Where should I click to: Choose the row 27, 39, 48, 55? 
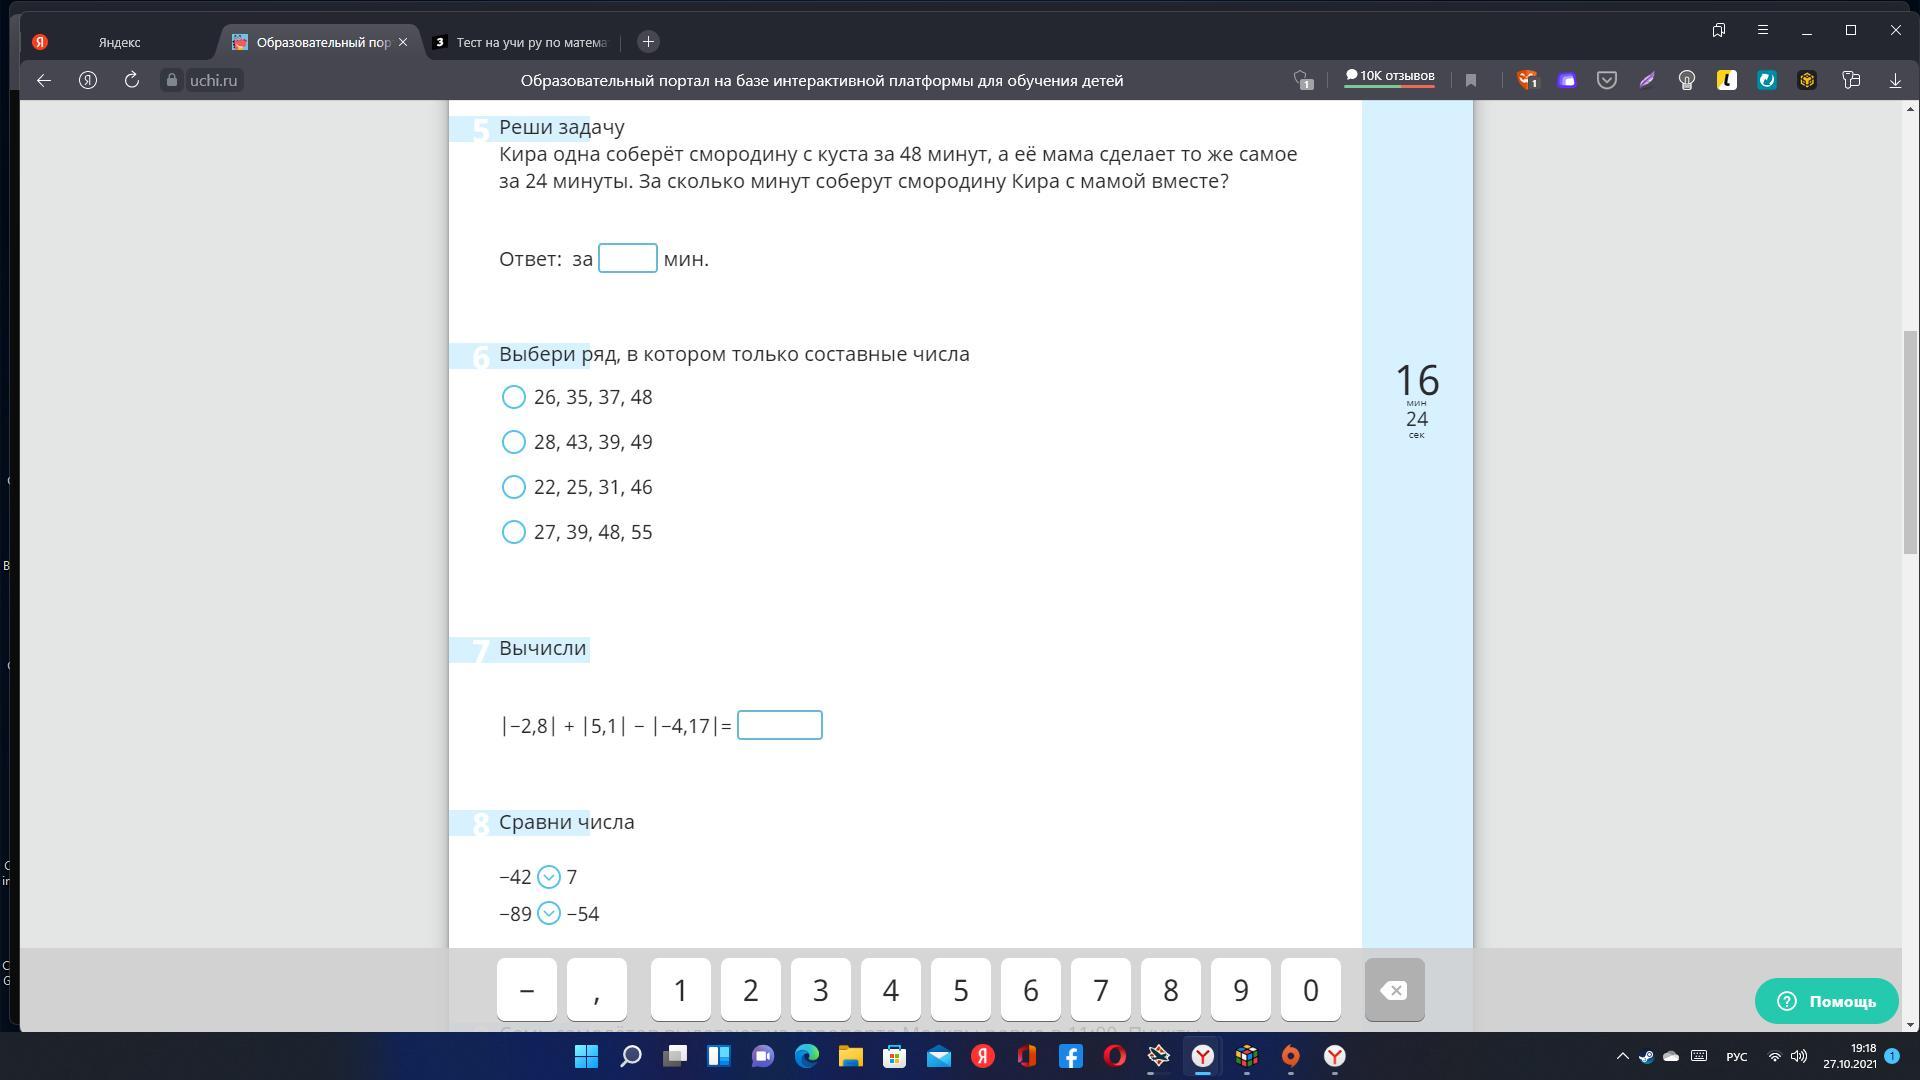(x=514, y=532)
